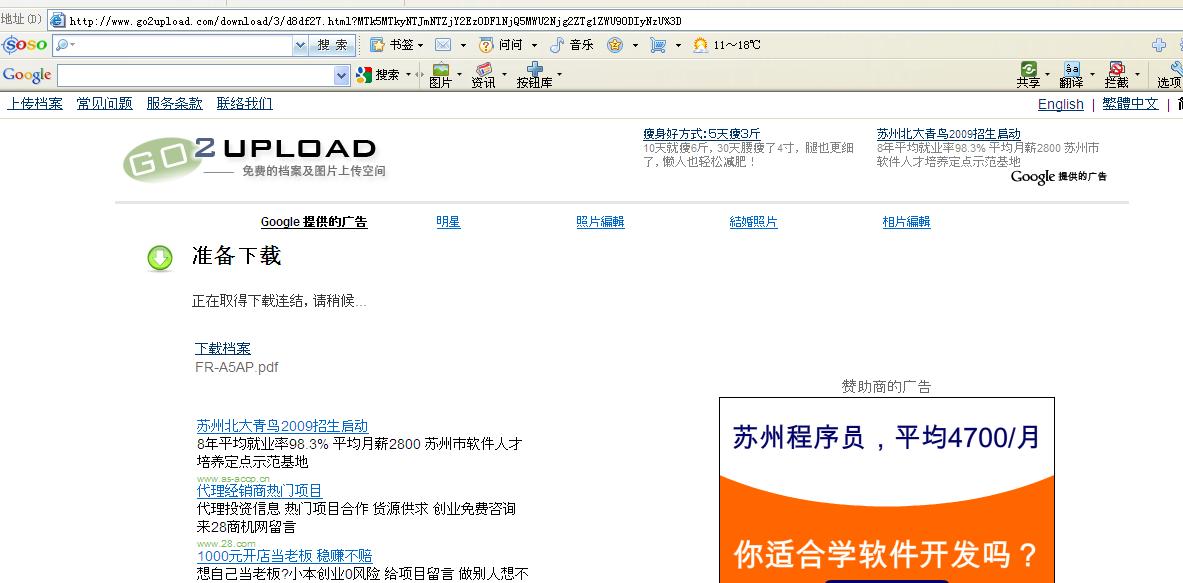Viewport: 1183px width, 583px height.
Task: Click the 下載档案 download file link
Action: pyautogui.click(x=223, y=348)
